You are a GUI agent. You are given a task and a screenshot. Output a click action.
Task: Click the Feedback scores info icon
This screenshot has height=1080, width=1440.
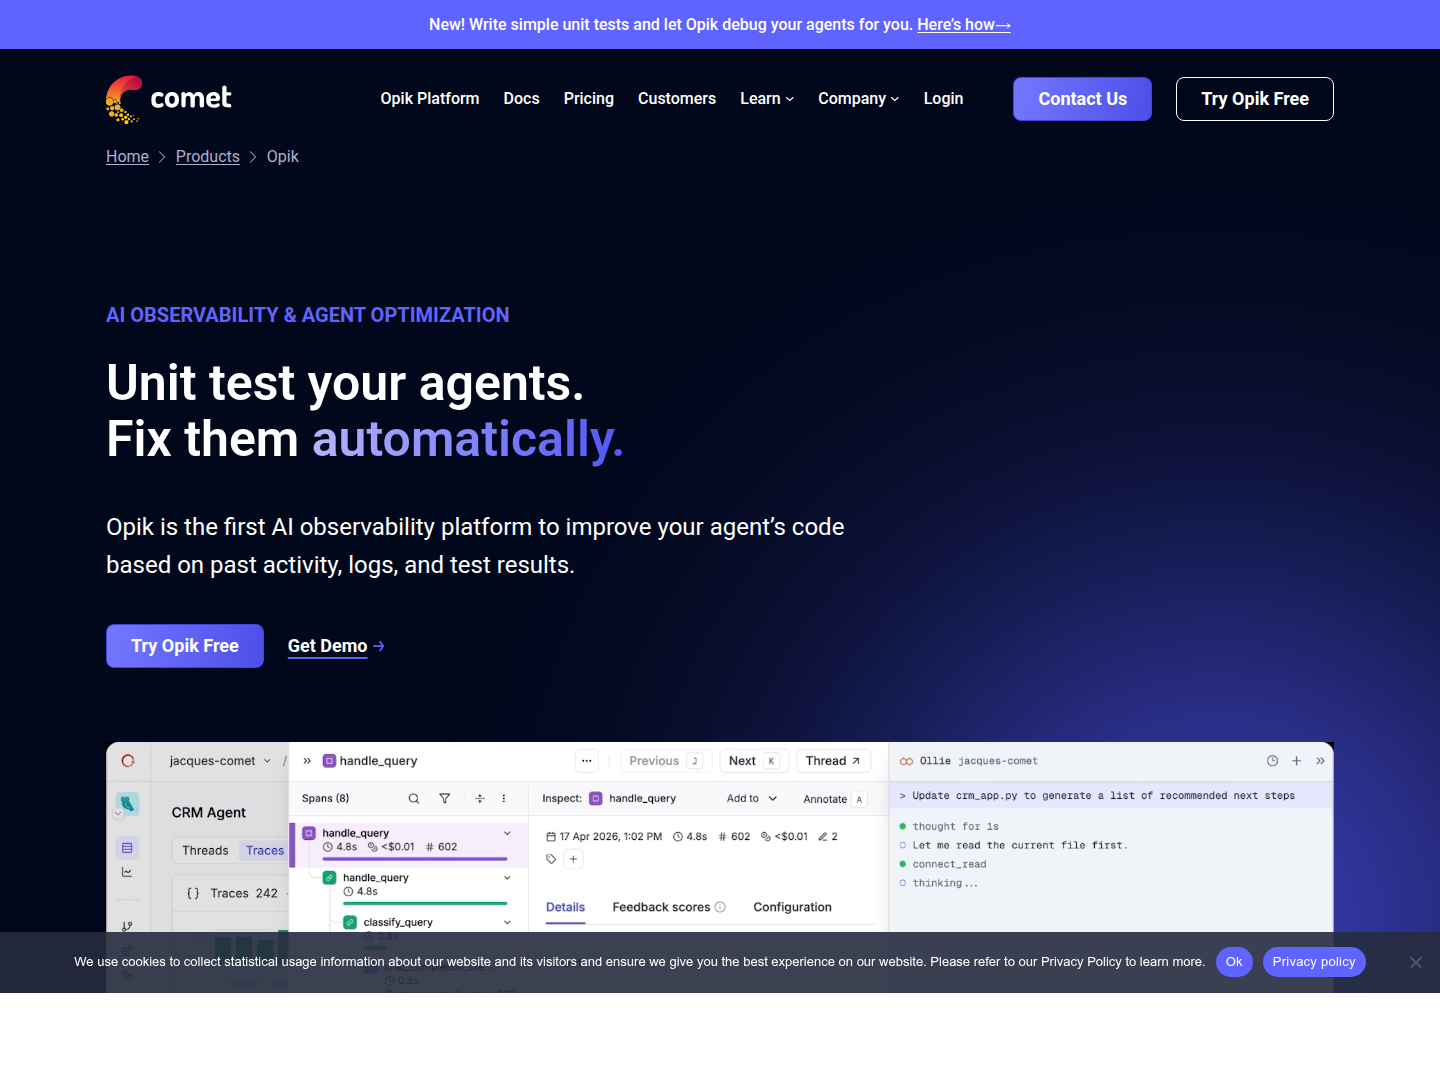(x=720, y=908)
